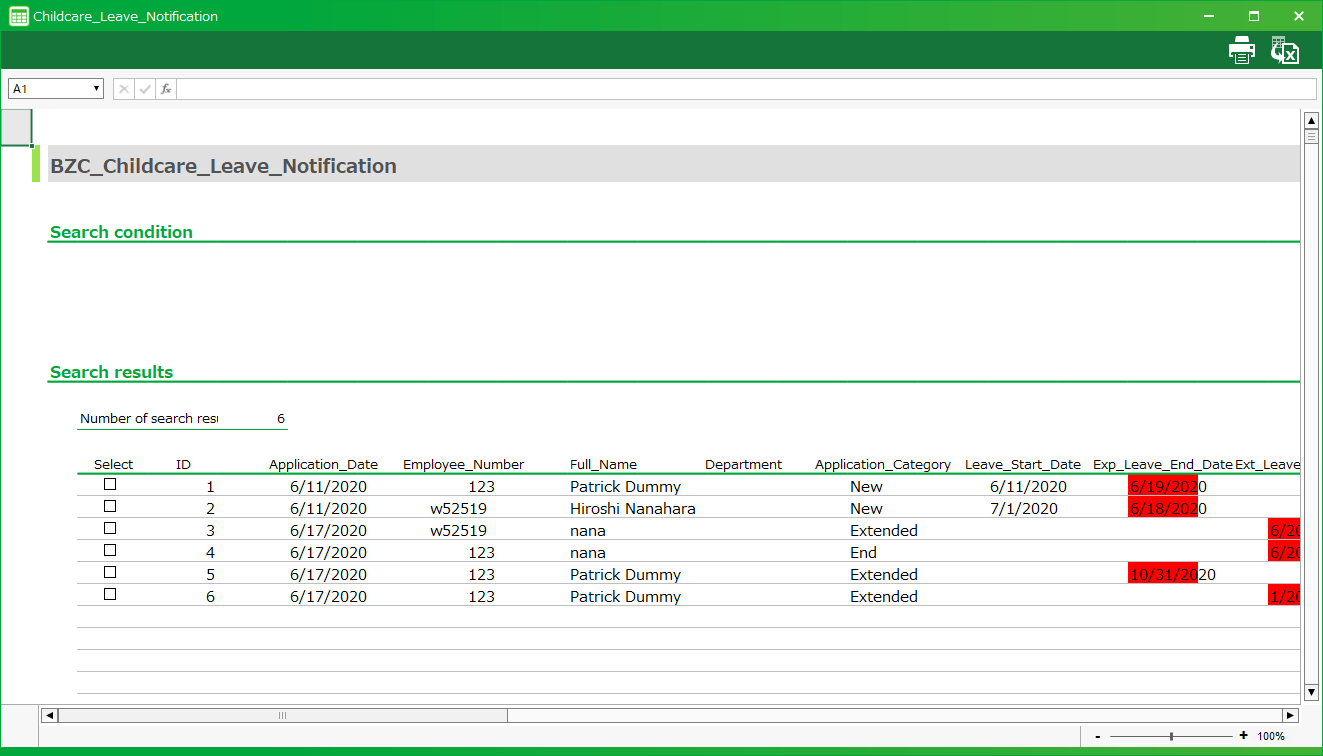
Task: Click the cancel X icon beside the formula bar
Action: coord(124,89)
